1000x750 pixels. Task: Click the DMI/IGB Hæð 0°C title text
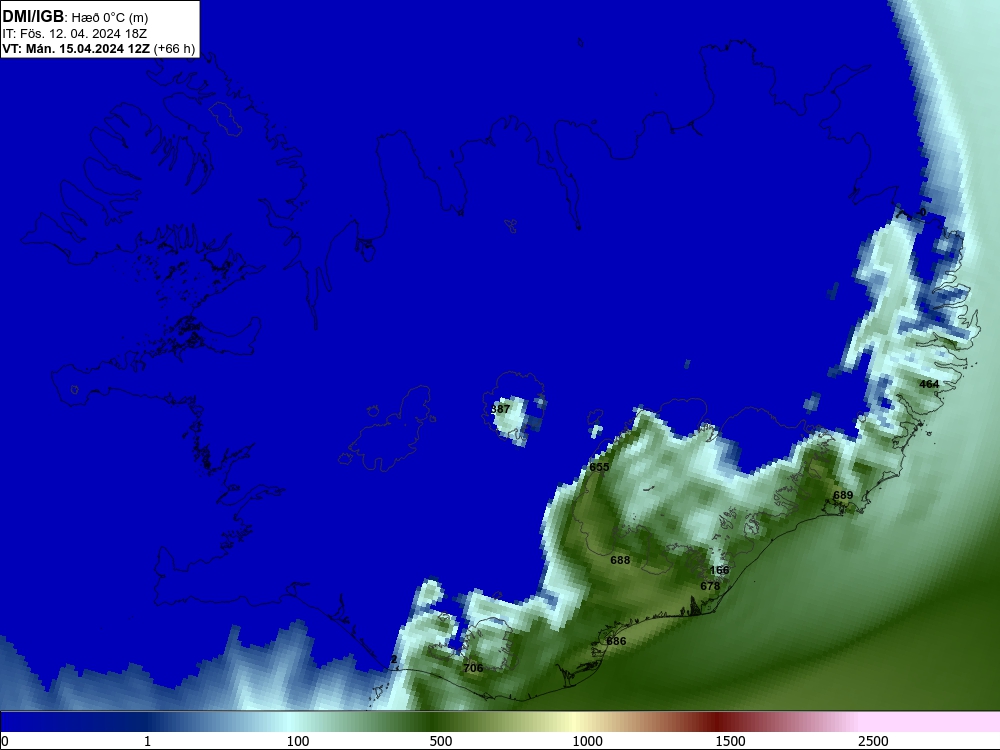click(x=75, y=17)
